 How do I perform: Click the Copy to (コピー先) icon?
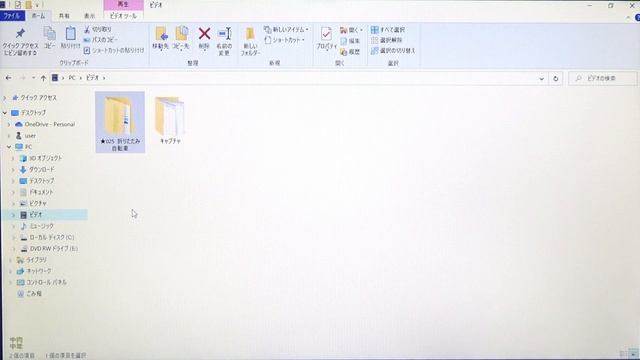tap(181, 34)
